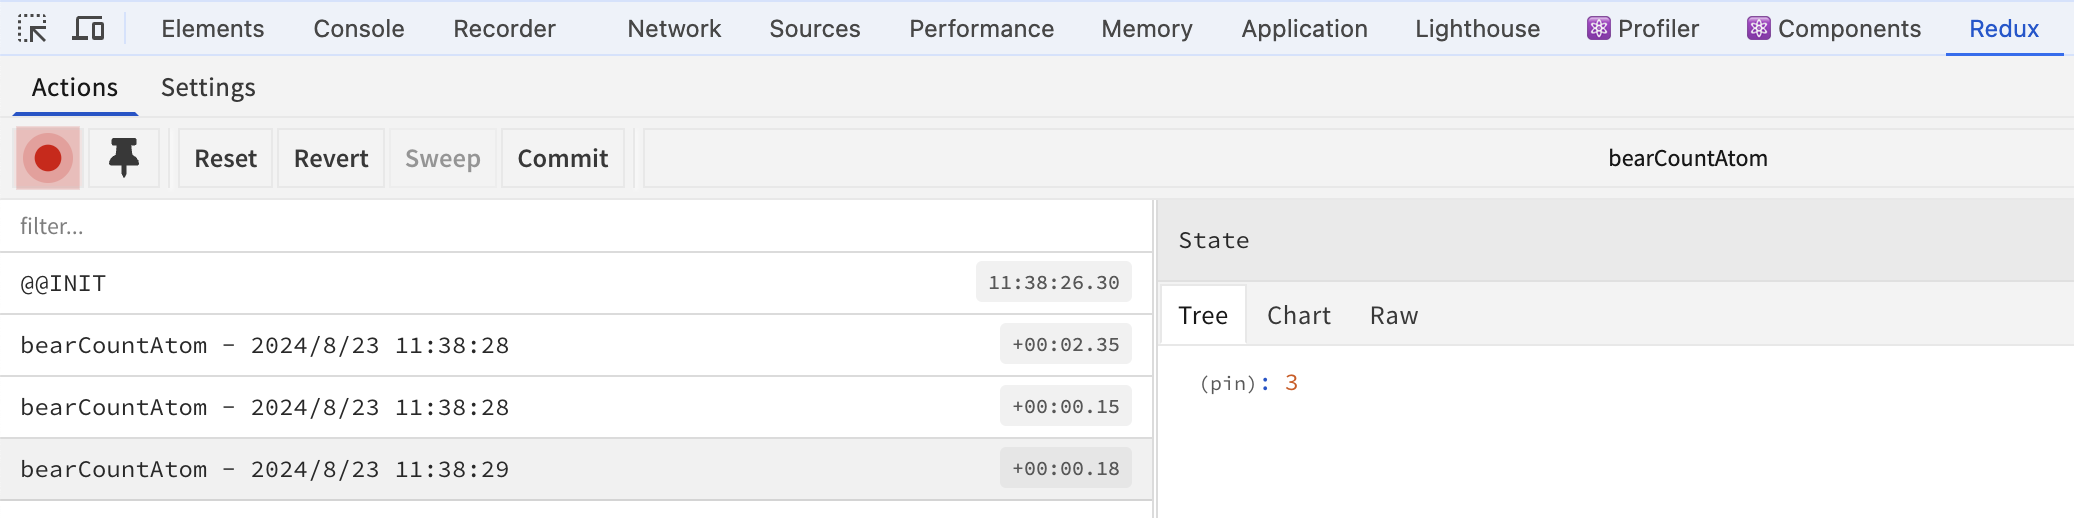Click the pin (lock changes) icon
This screenshot has width=2074, height=518.
coord(124,158)
